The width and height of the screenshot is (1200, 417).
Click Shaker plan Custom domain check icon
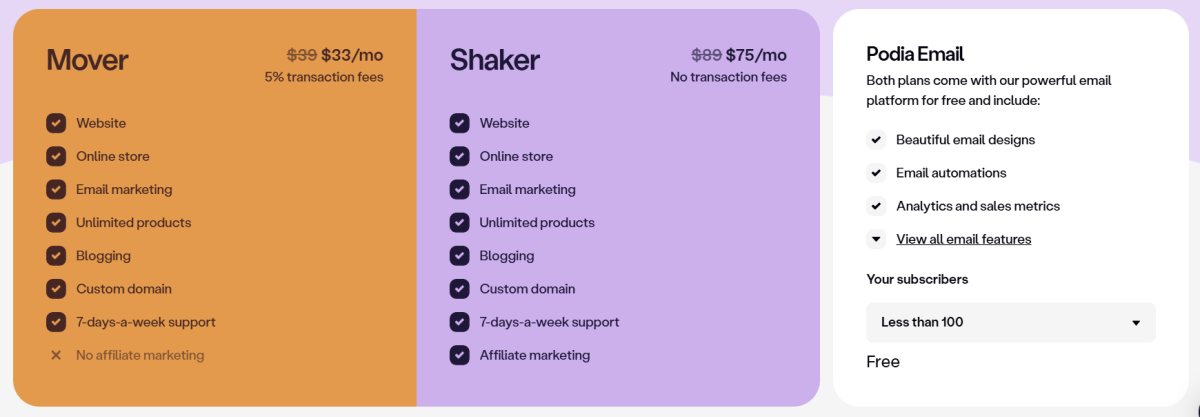(x=459, y=289)
